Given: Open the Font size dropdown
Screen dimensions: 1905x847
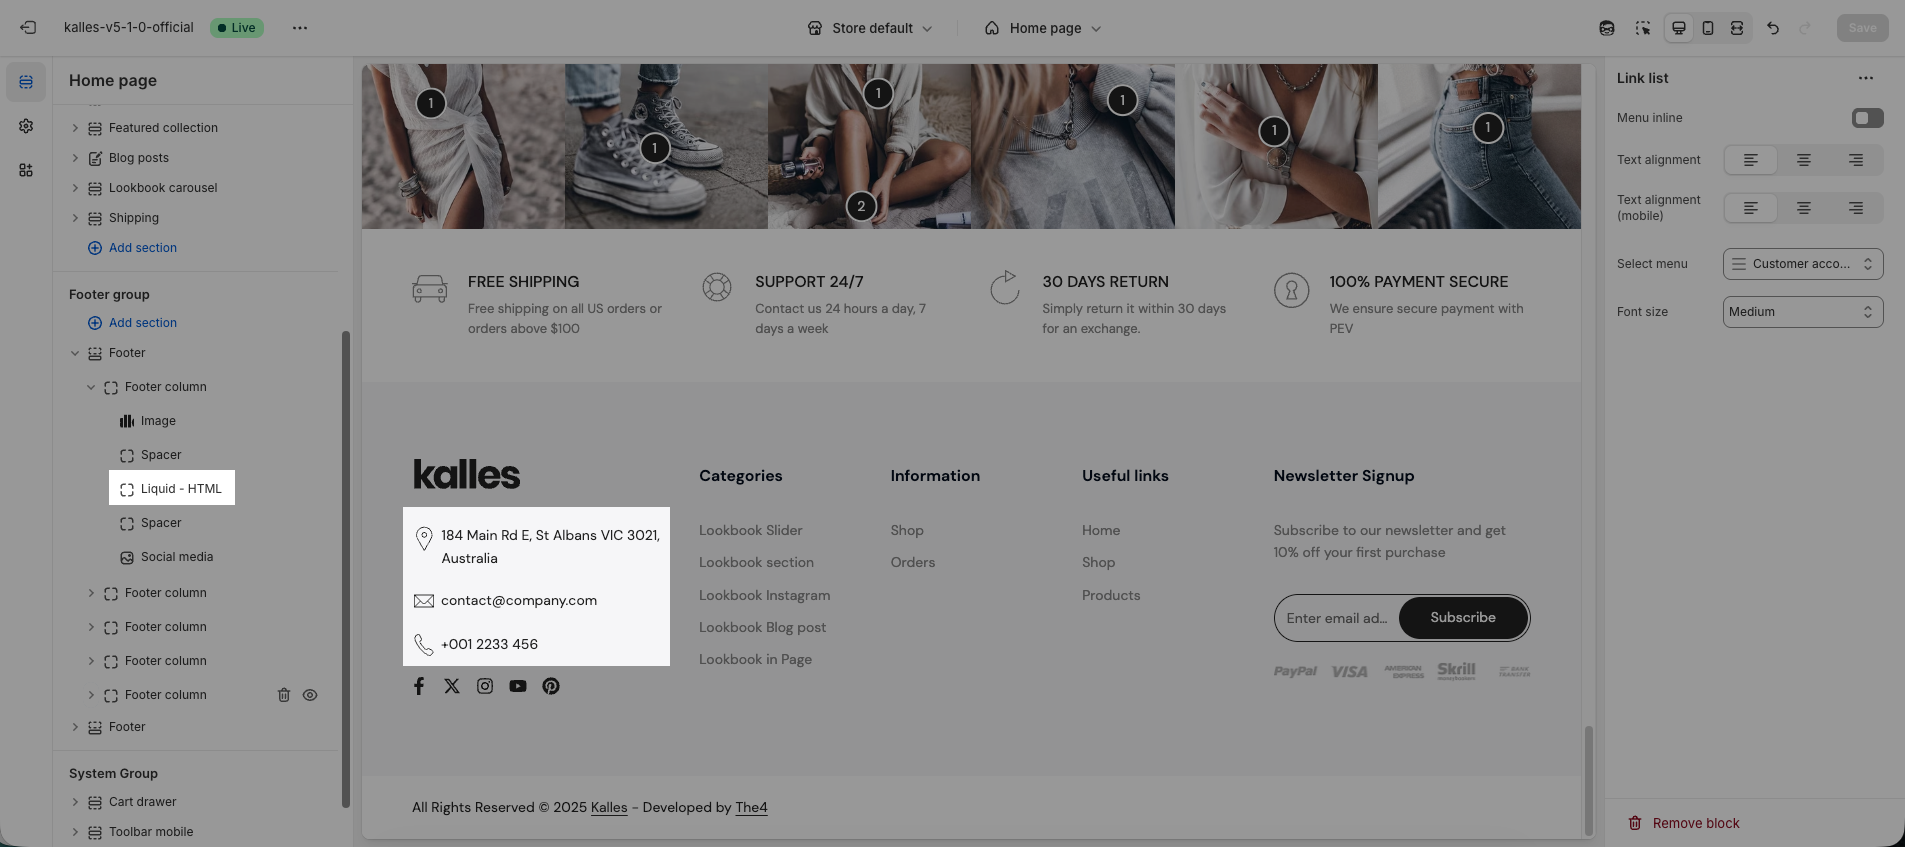Looking at the screenshot, I should pyautogui.click(x=1802, y=312).
